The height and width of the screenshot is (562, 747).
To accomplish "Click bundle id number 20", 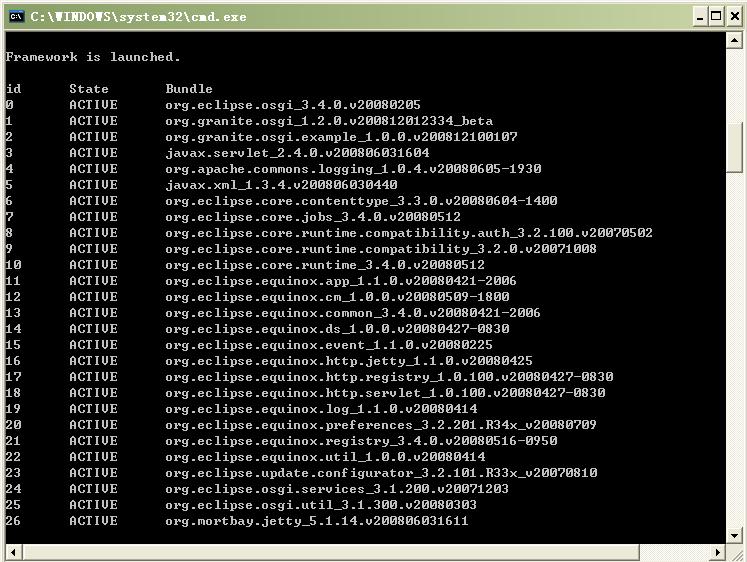I will click(x=13, y=425).
